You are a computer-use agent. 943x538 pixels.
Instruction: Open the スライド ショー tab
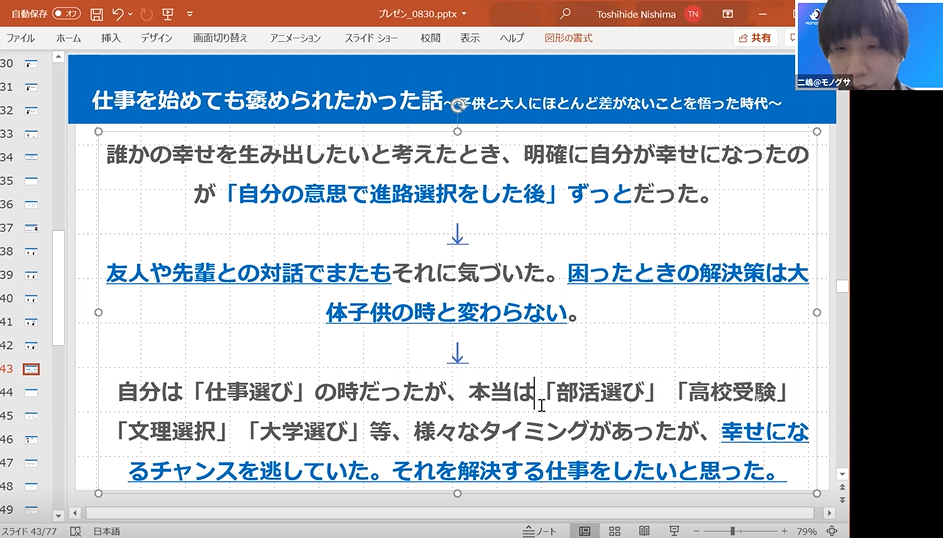[x=371, y=38]
